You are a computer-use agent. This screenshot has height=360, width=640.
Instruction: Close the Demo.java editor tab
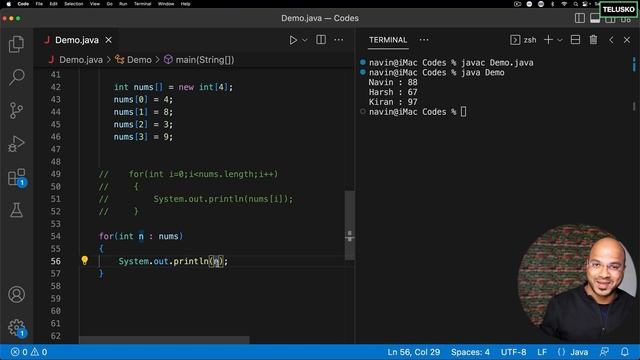[109, 40]
